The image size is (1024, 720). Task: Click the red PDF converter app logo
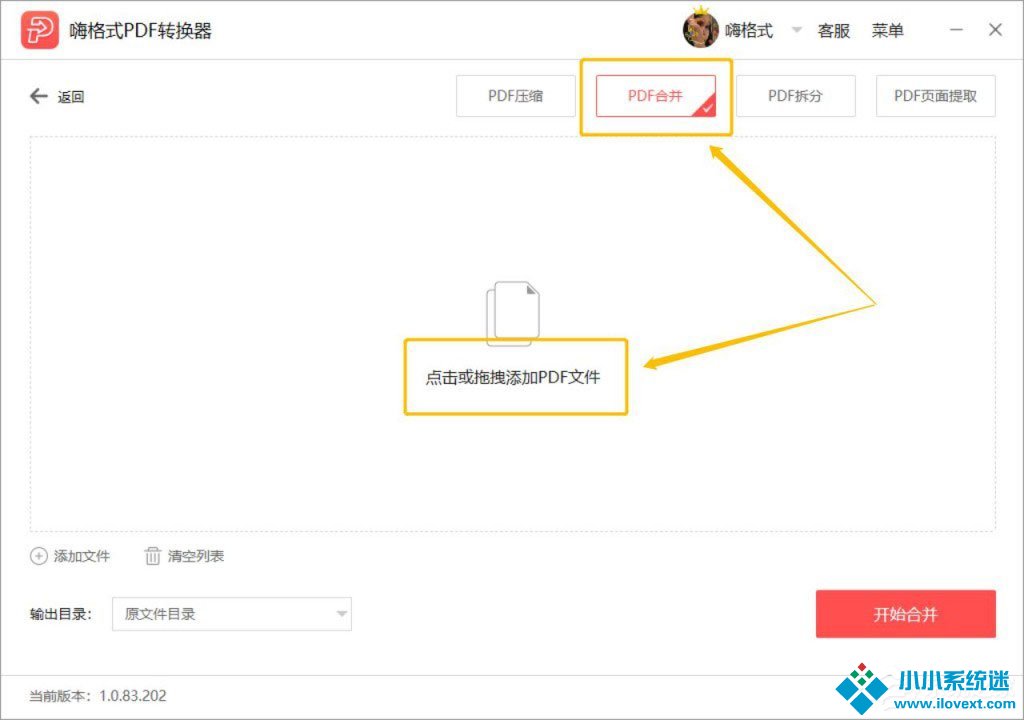pos(40,30)
